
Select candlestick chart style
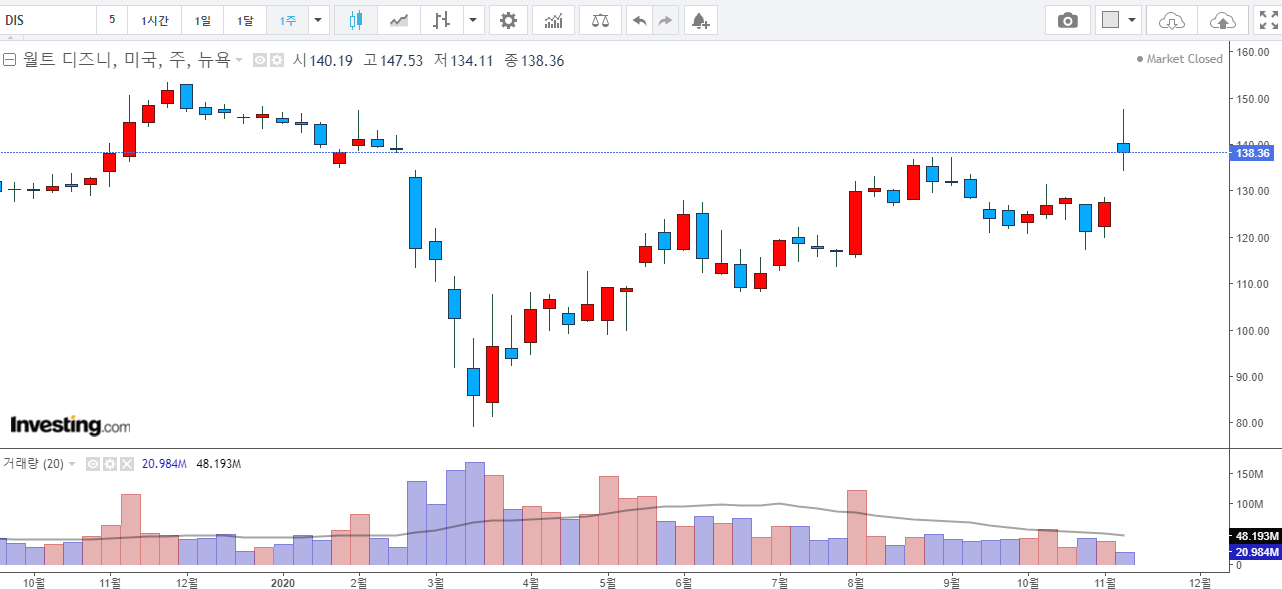click(x=355, y=20)
